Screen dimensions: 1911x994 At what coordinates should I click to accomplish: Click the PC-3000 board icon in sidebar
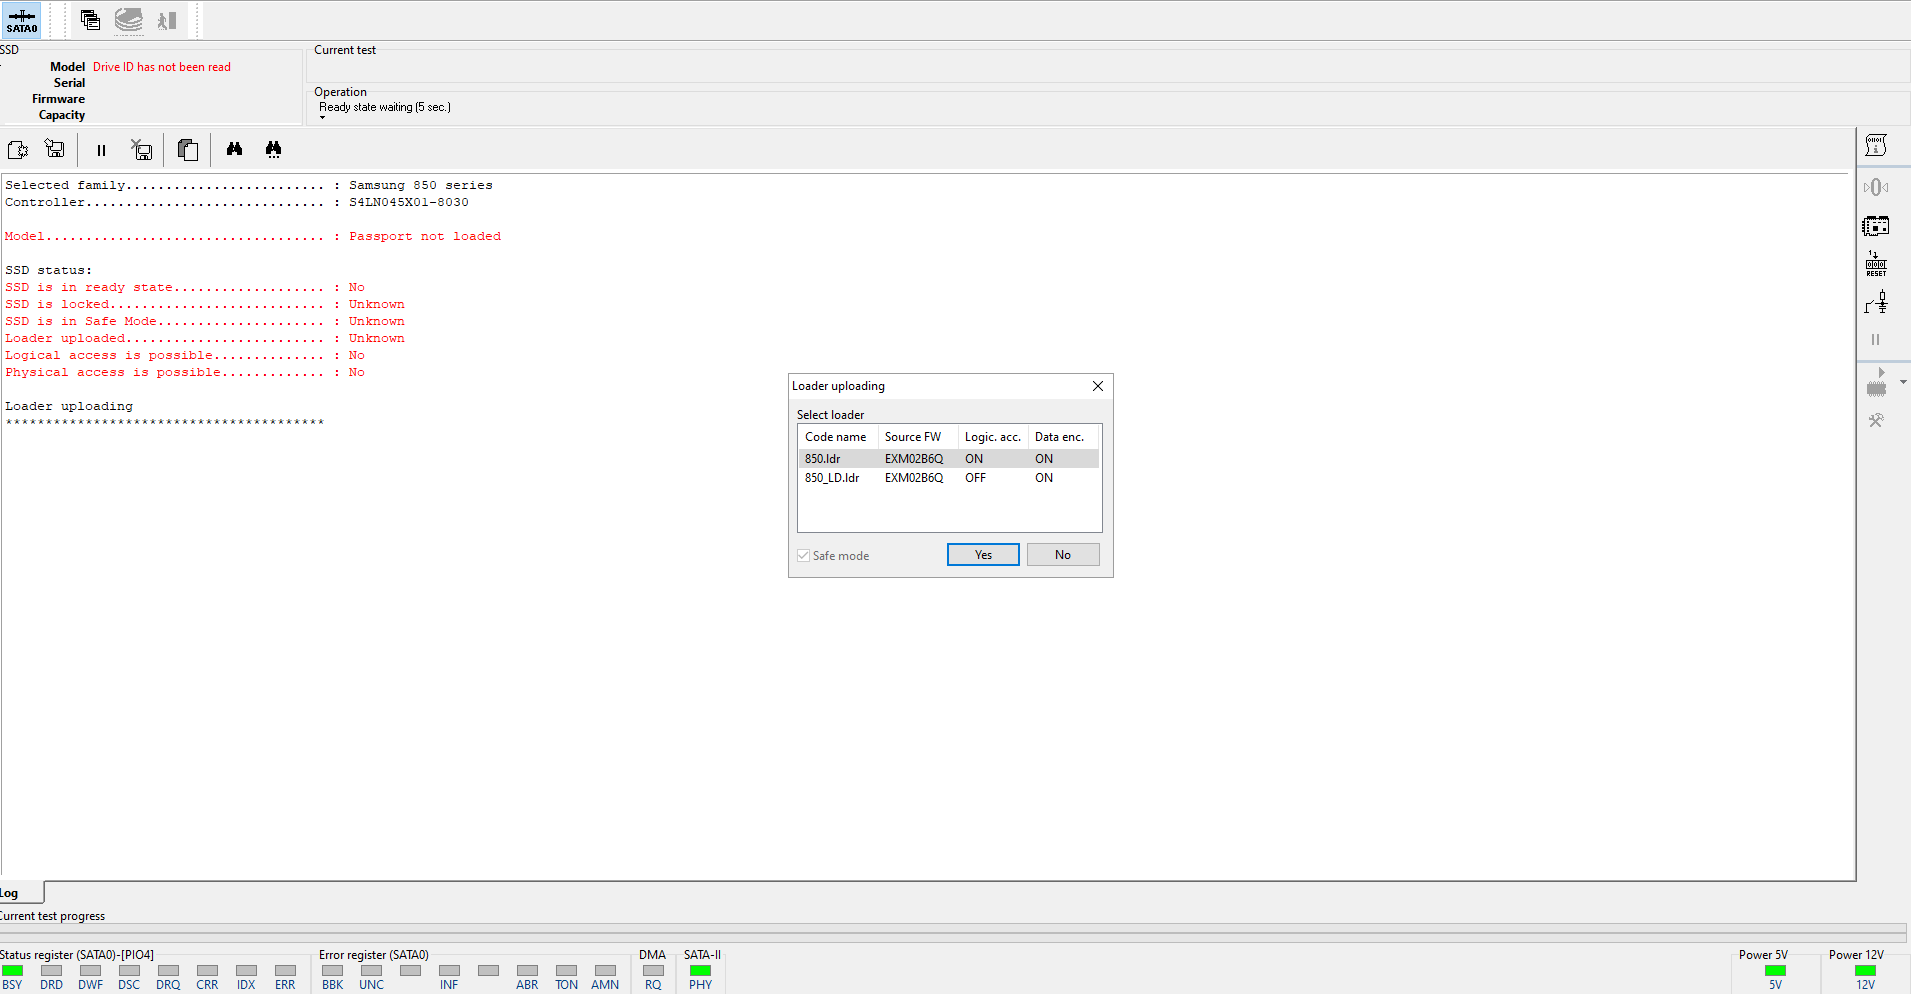tap(1876, 226)
